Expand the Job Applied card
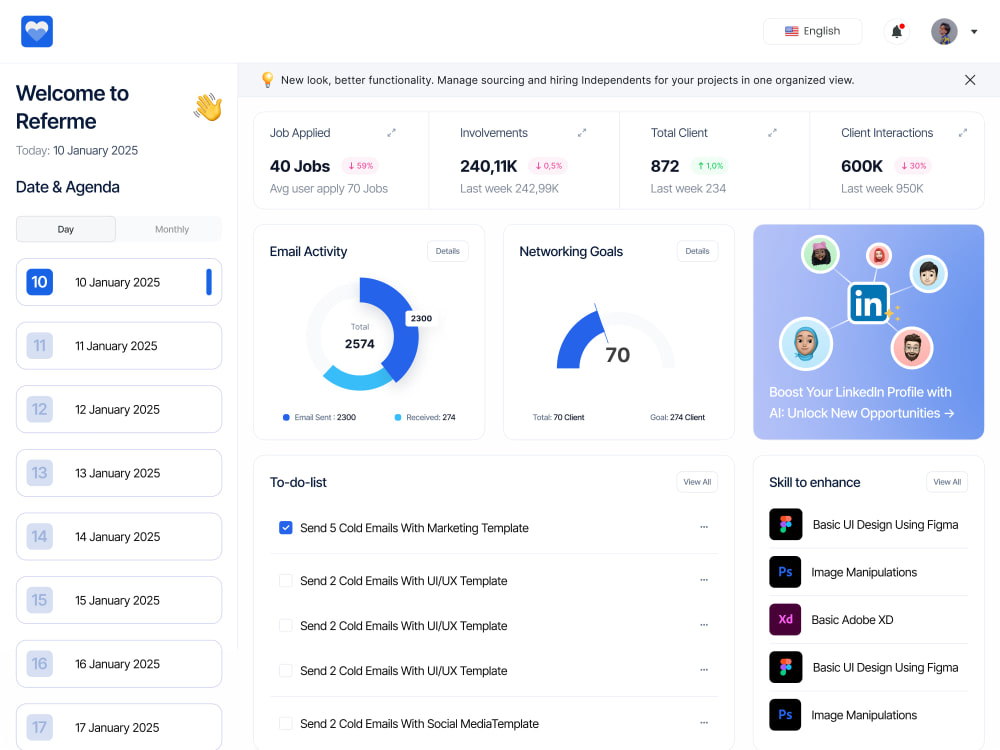The height and width of the screenshot is (750, 1000). click(x=391, y=133)
